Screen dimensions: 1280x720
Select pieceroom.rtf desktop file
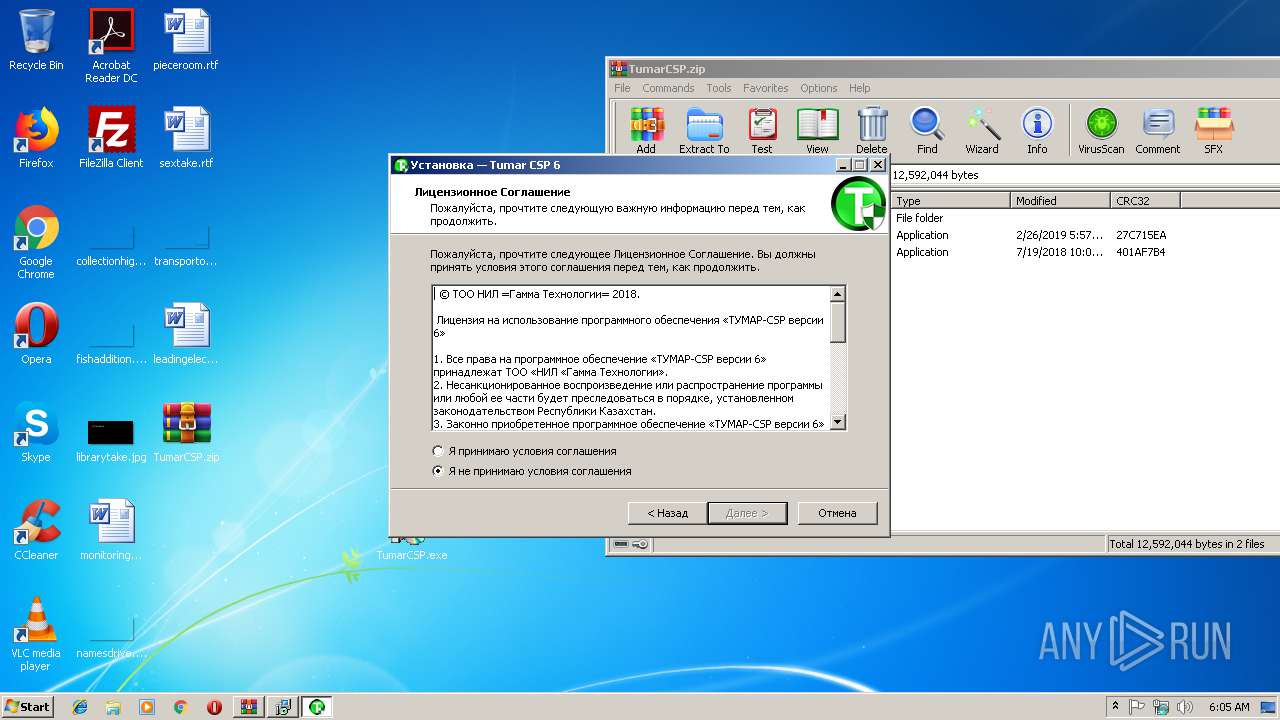point(186,40)
